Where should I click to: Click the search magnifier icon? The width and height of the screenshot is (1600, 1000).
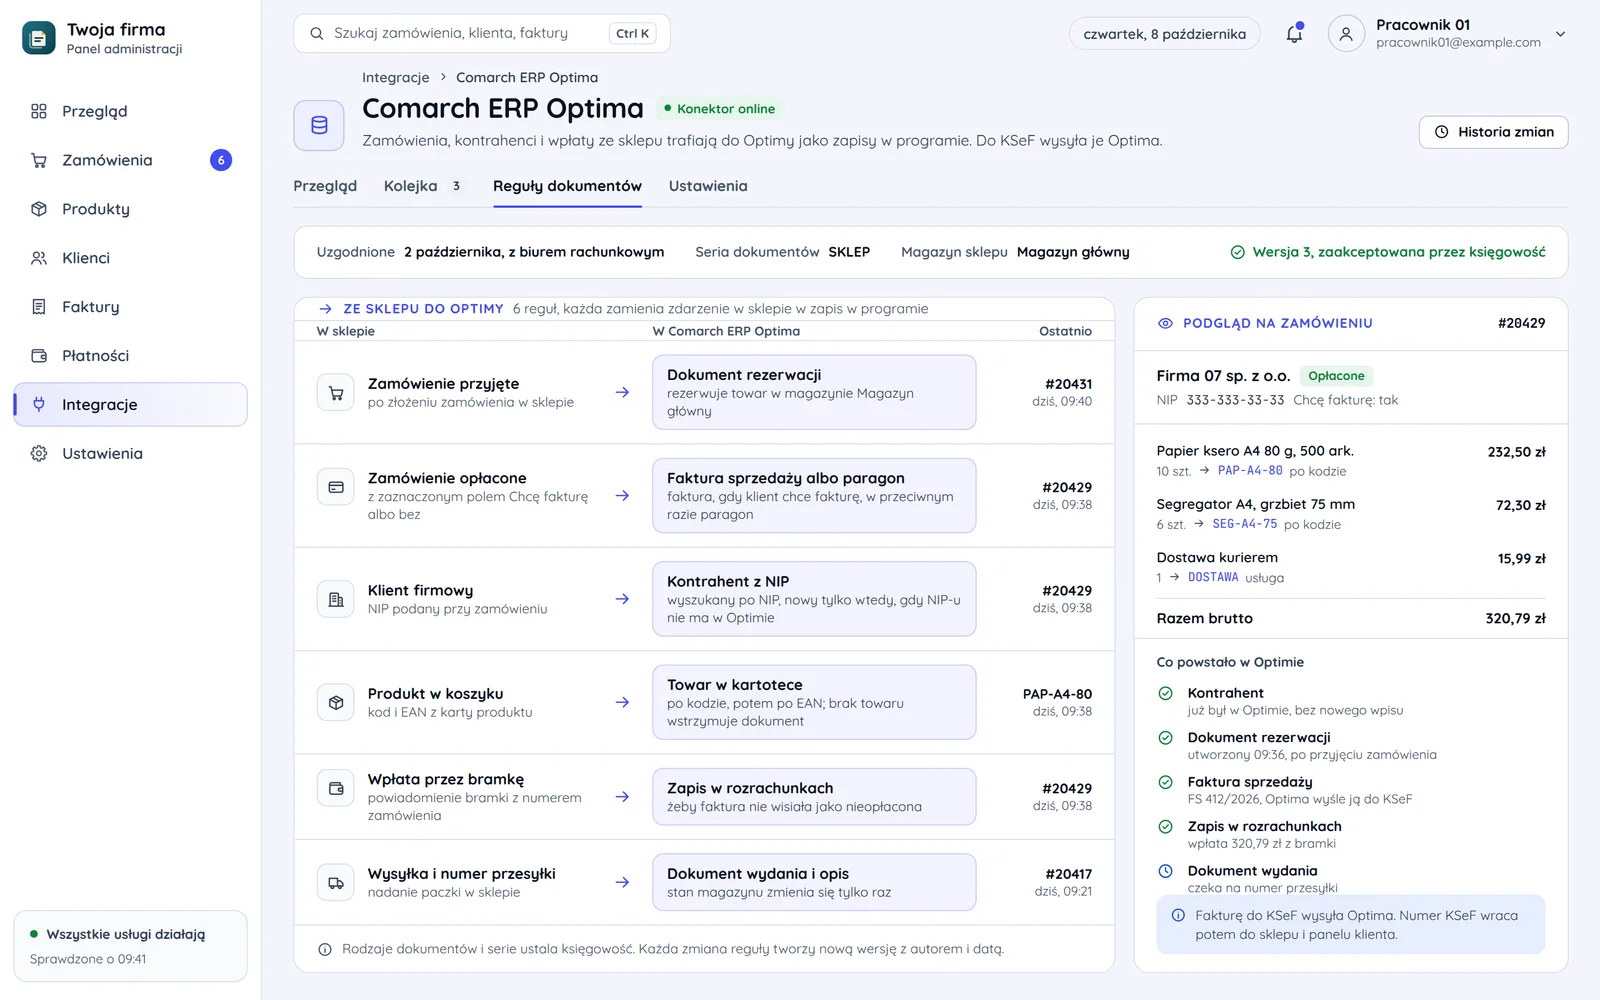click(x=316, y=33)
